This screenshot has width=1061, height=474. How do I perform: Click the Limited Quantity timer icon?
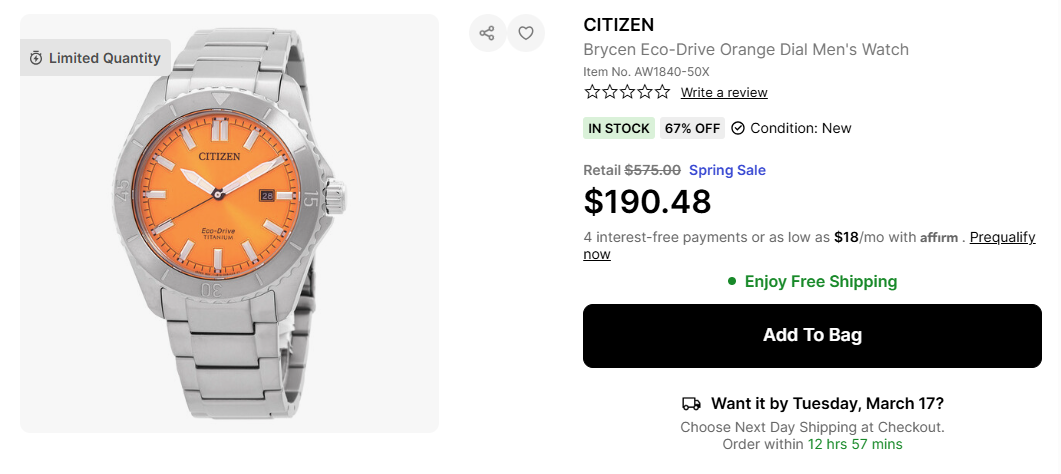[36, 58]
